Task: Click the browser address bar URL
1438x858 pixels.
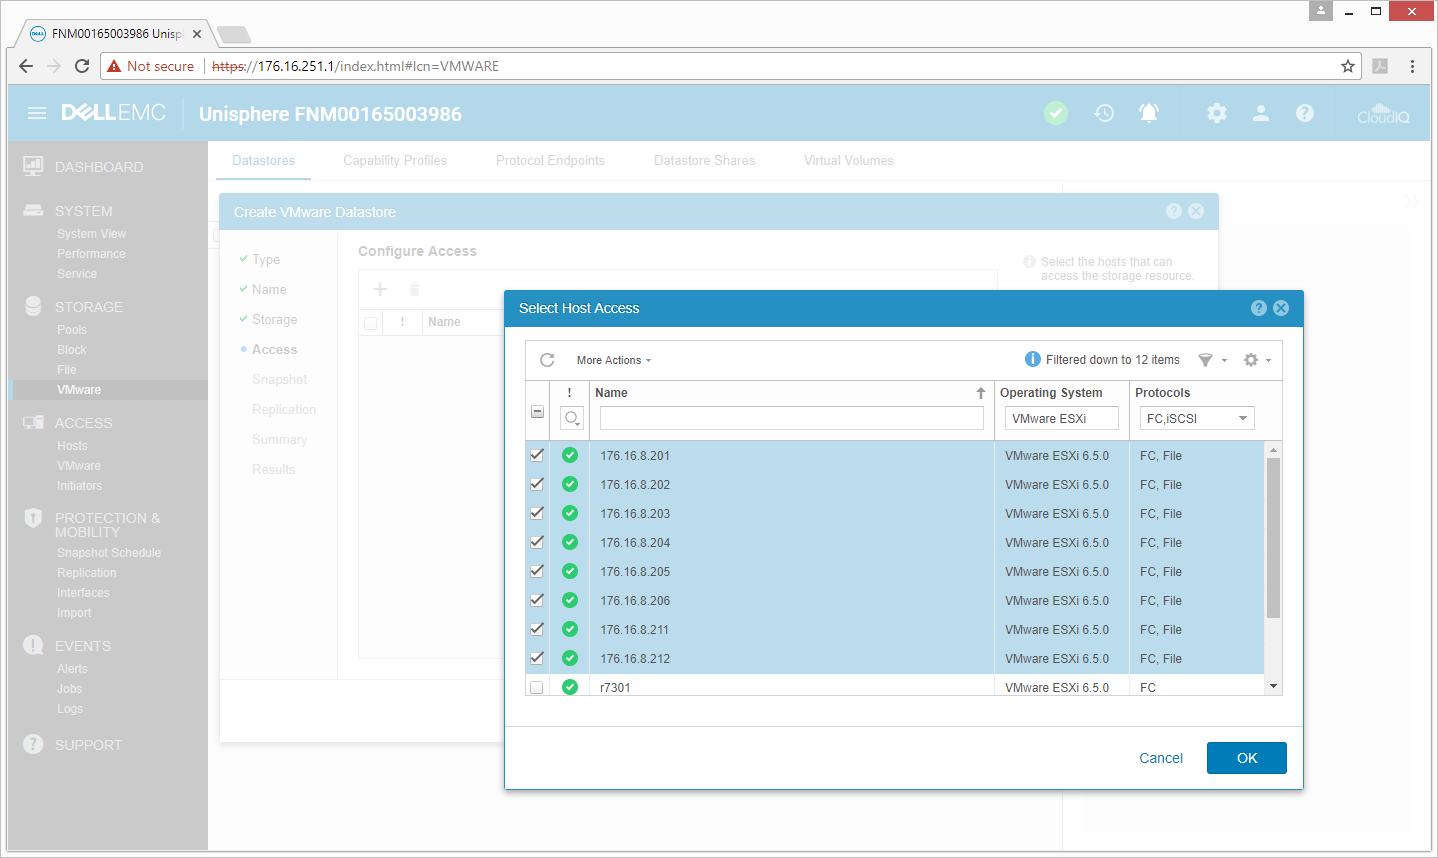Action: pos(355,66)
